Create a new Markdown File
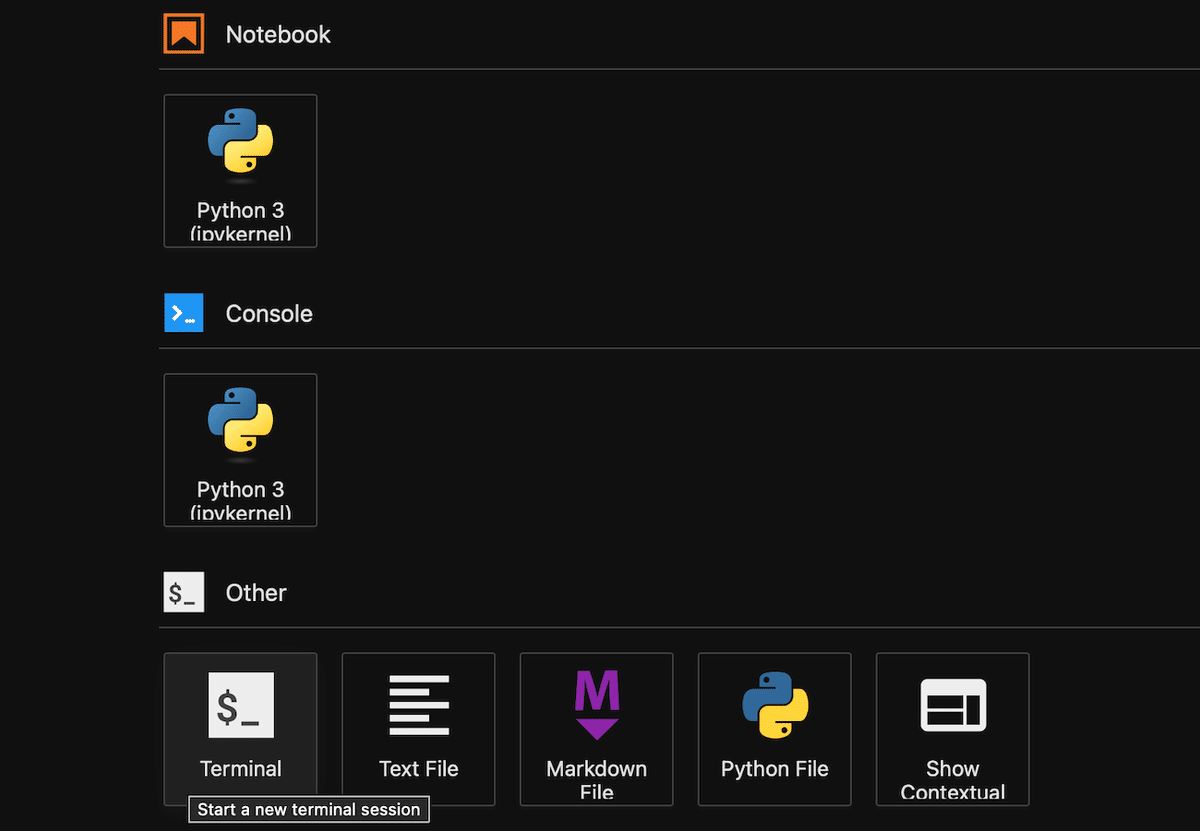This screenshot has height=831, width=1200. click(x=596, y=730)
